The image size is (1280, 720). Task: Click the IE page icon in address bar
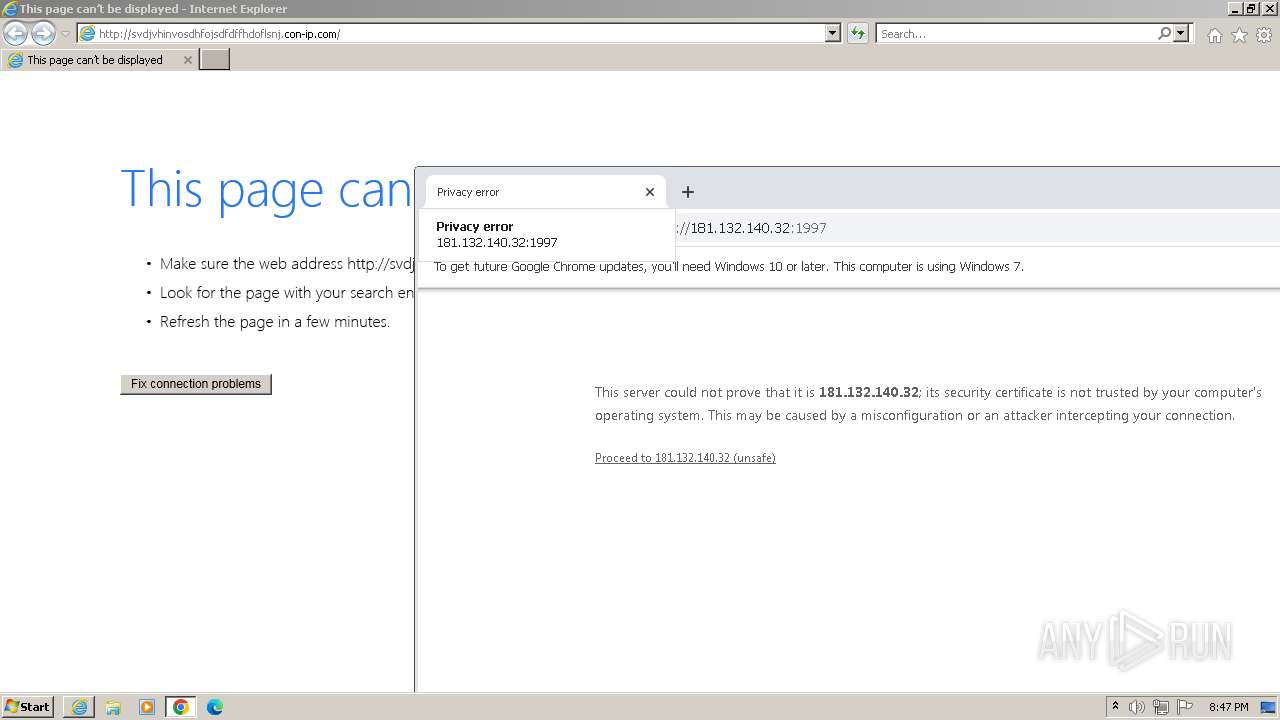click(x=88, y=34)
